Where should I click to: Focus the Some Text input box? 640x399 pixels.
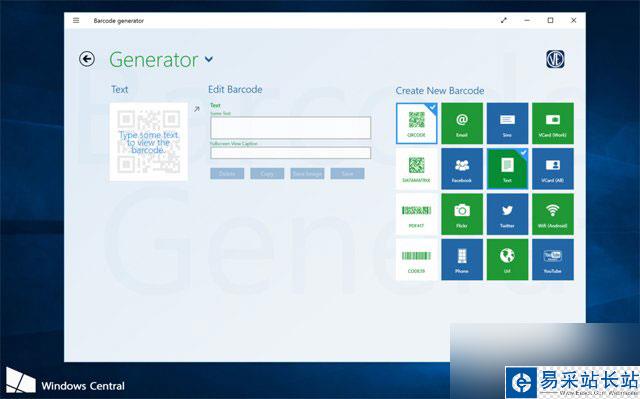tap(291, 128)
